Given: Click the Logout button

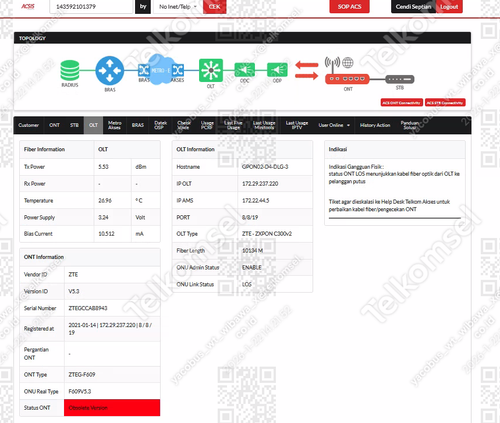Looking at the screenshot, I should pos(449,7).
